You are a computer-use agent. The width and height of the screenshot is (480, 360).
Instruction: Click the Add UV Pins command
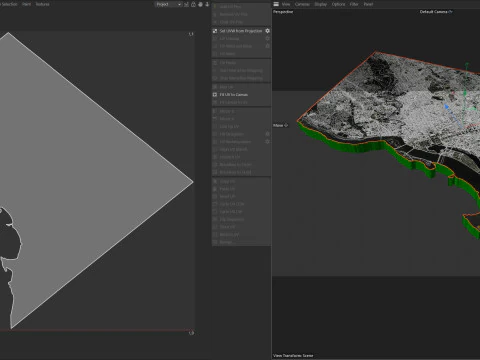pos(230,7)
